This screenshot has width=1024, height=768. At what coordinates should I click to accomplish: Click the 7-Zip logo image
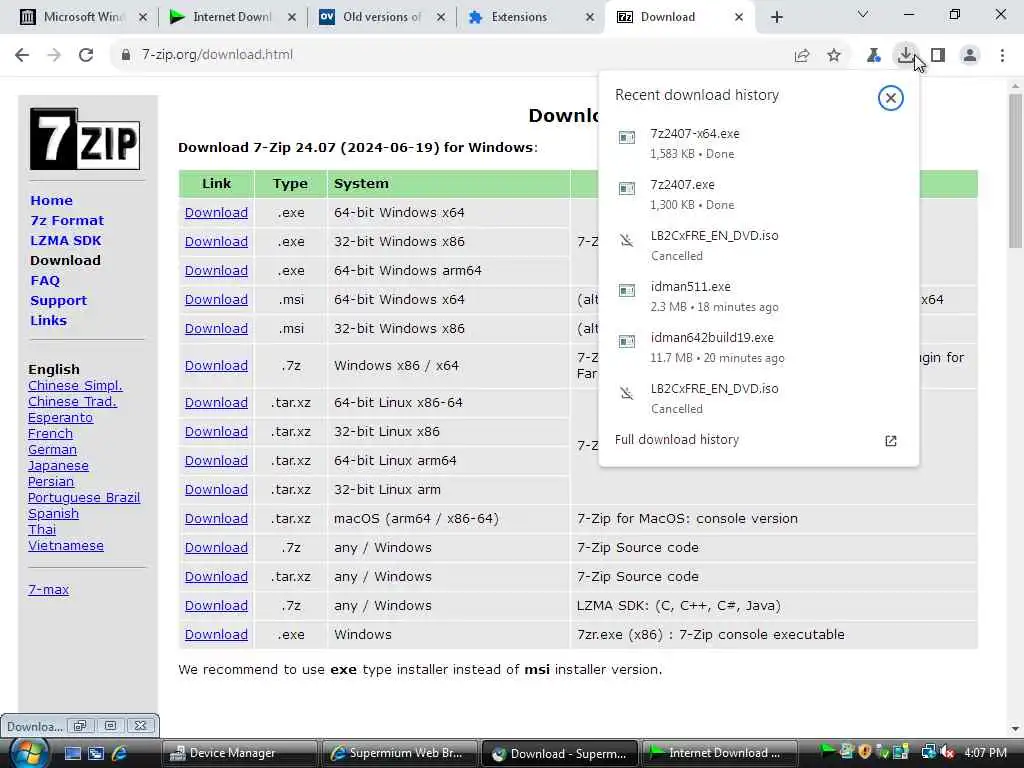[x=85, y=139]
